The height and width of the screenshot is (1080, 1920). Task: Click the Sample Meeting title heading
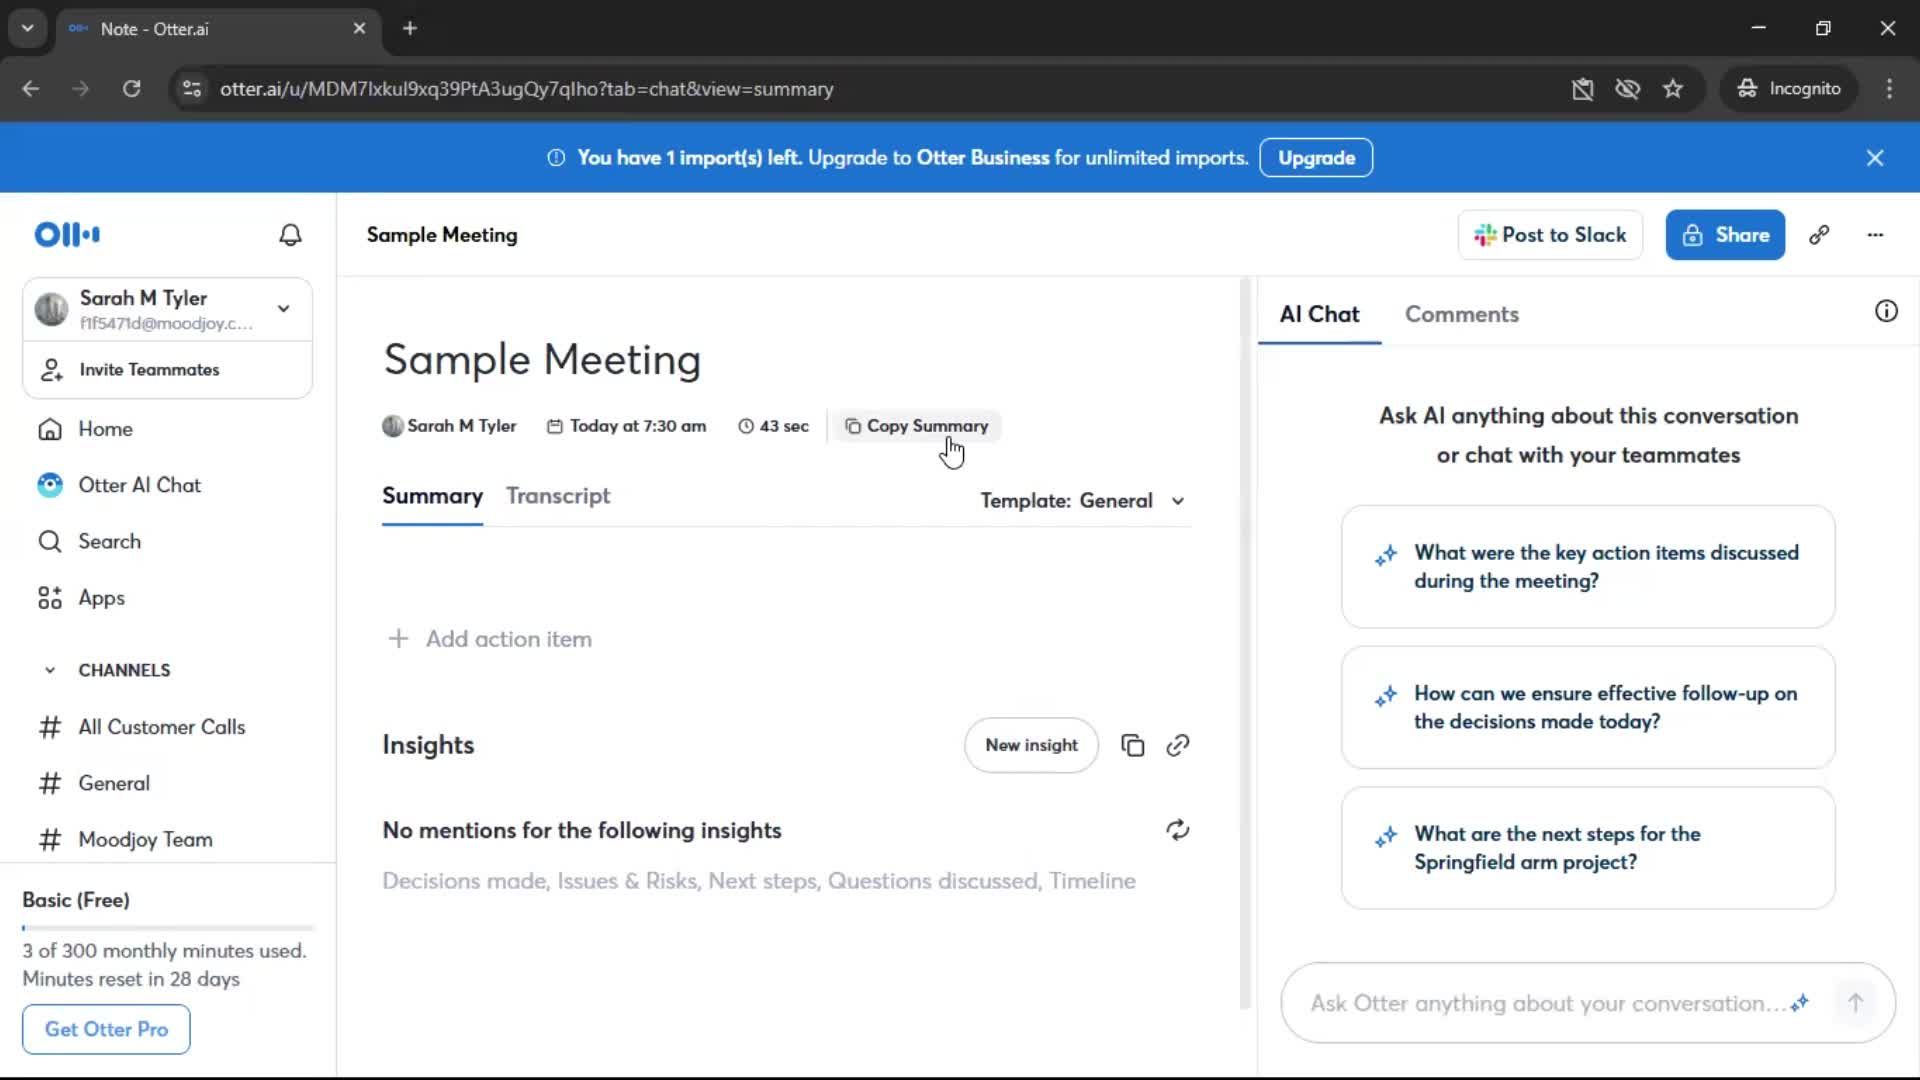542,360
